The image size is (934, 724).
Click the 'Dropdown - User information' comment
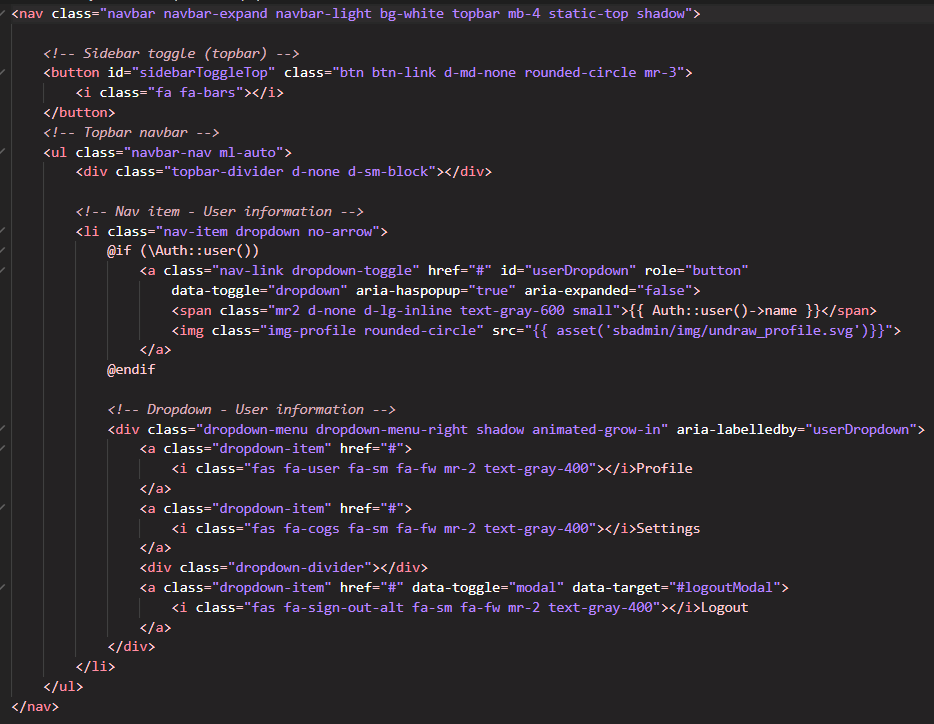click(x=251, y=409)
